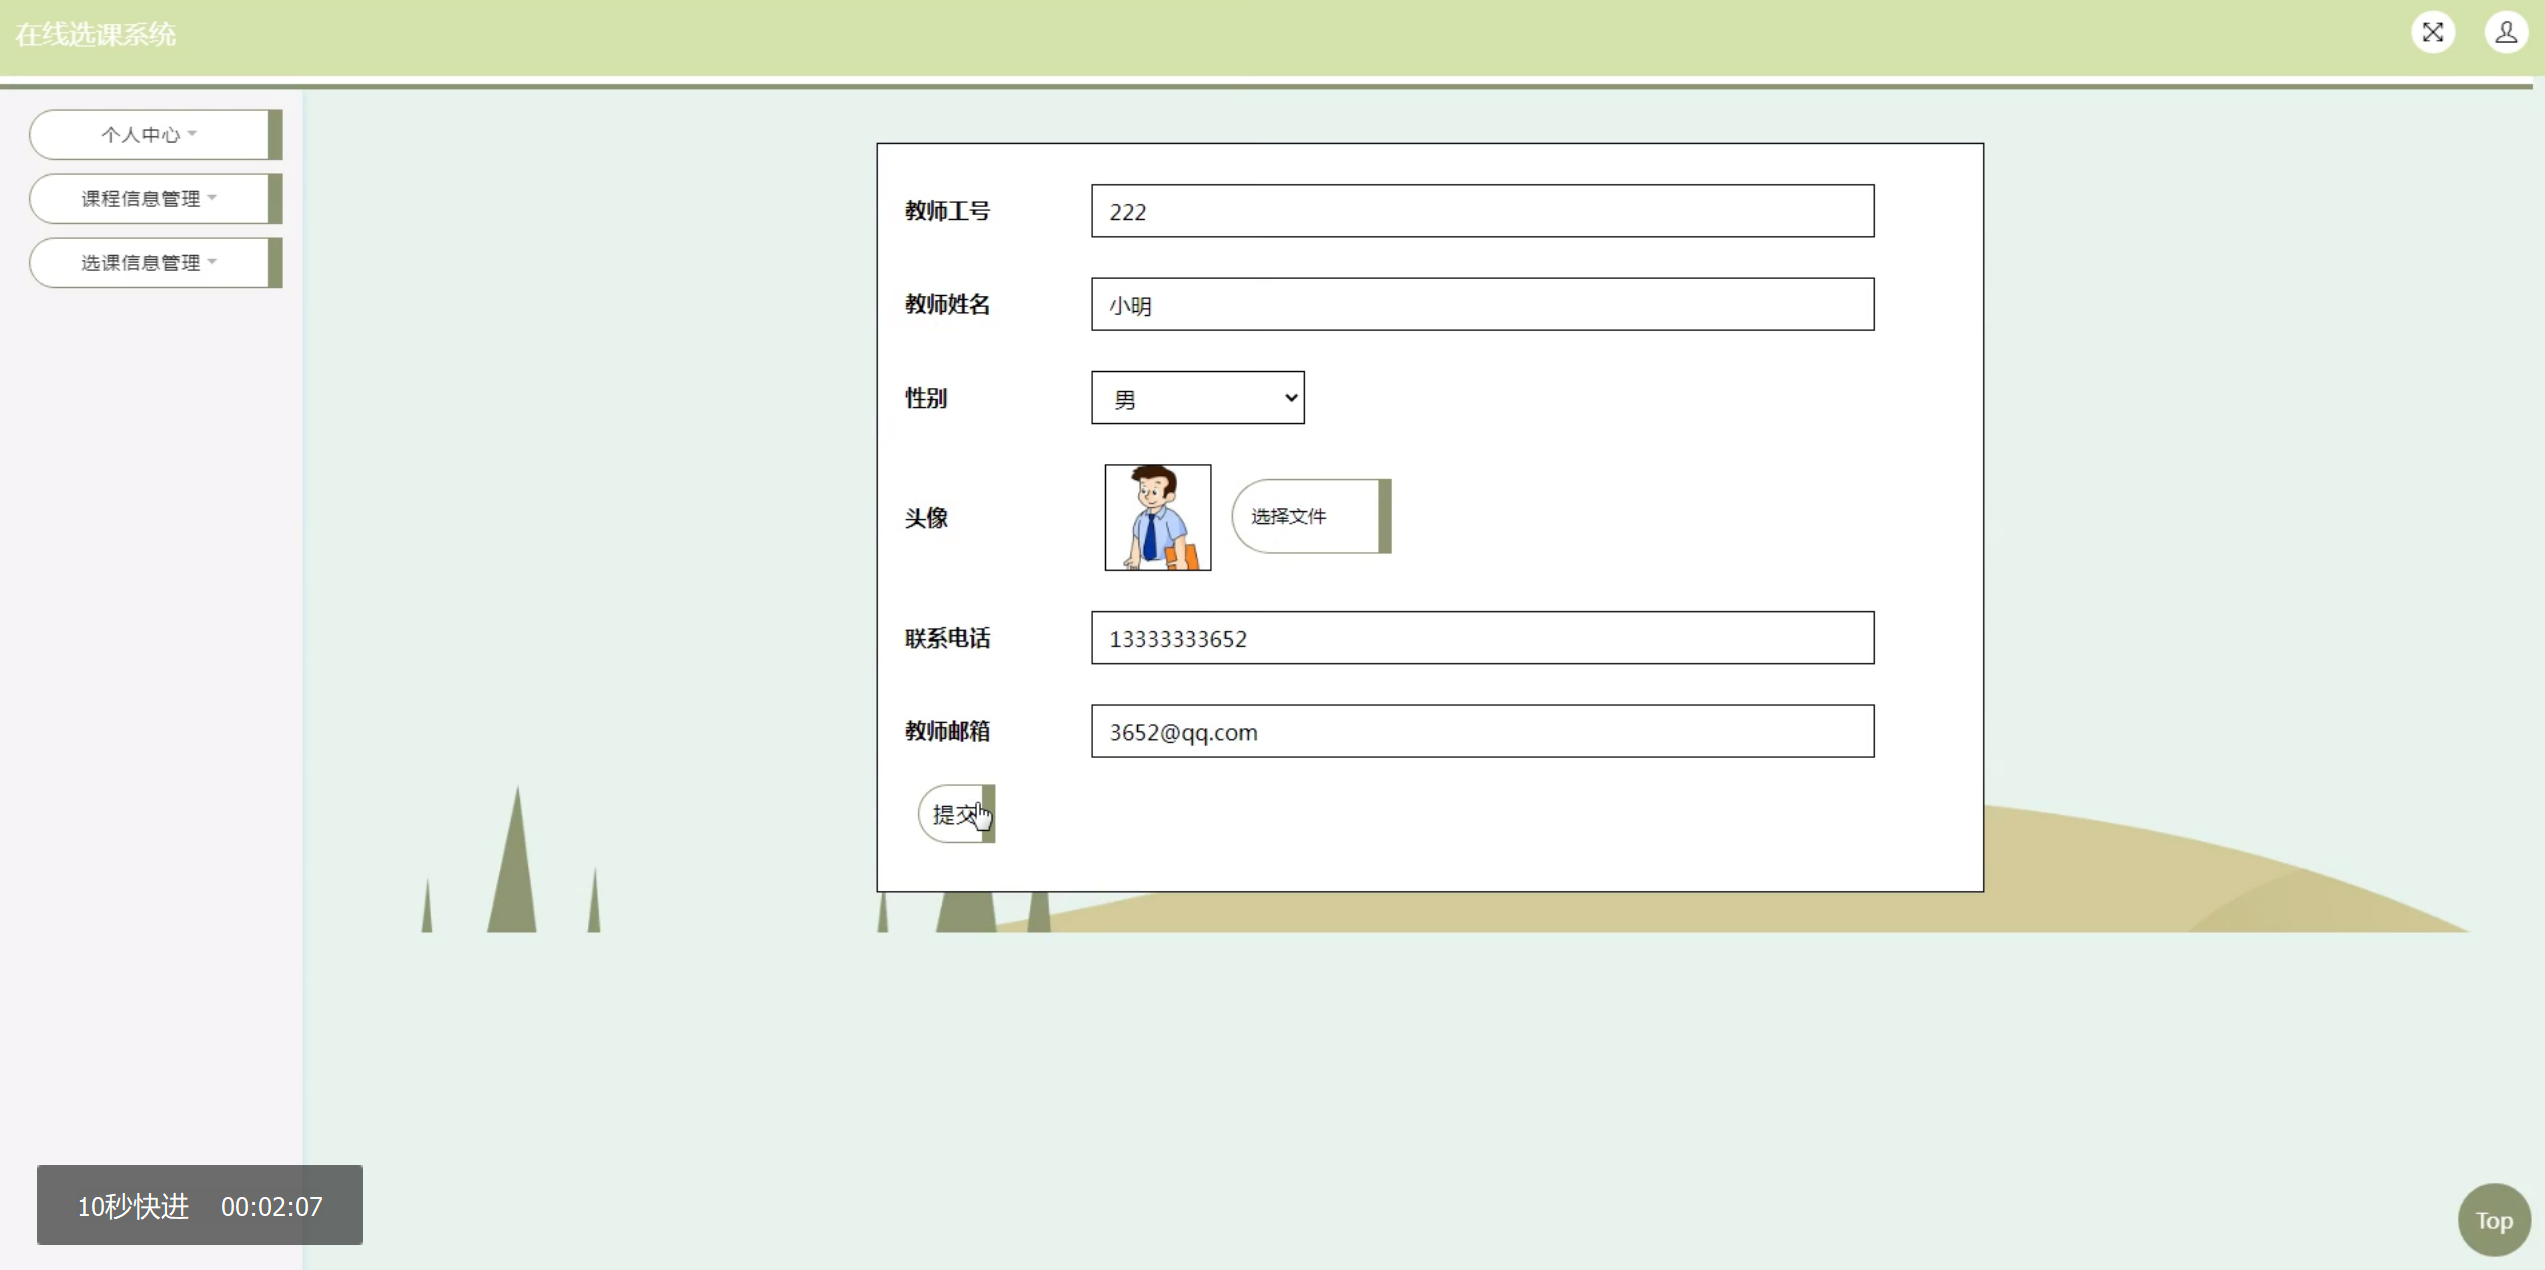Click the fullscreen expand icon
This screenshot has width=2545, height=1270.
click(2432, 33)
